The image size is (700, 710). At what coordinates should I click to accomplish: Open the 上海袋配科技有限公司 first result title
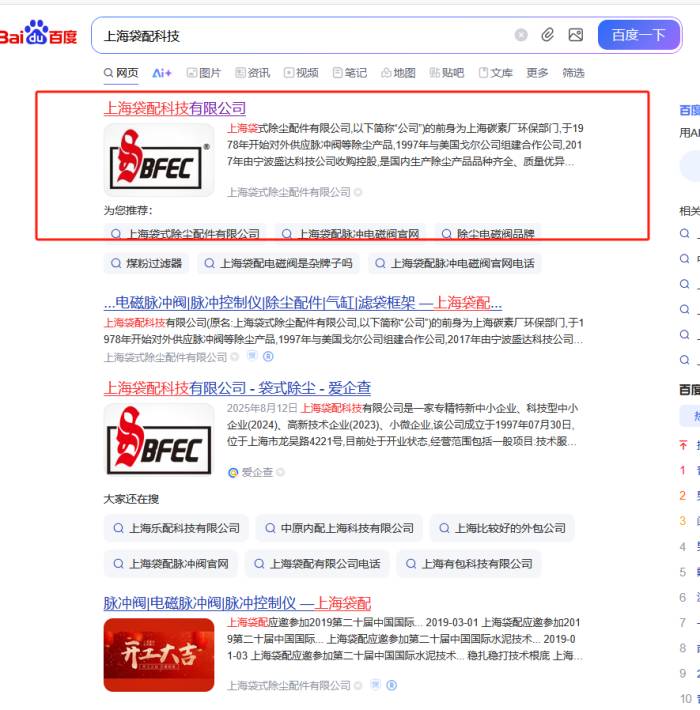[175, 108]
